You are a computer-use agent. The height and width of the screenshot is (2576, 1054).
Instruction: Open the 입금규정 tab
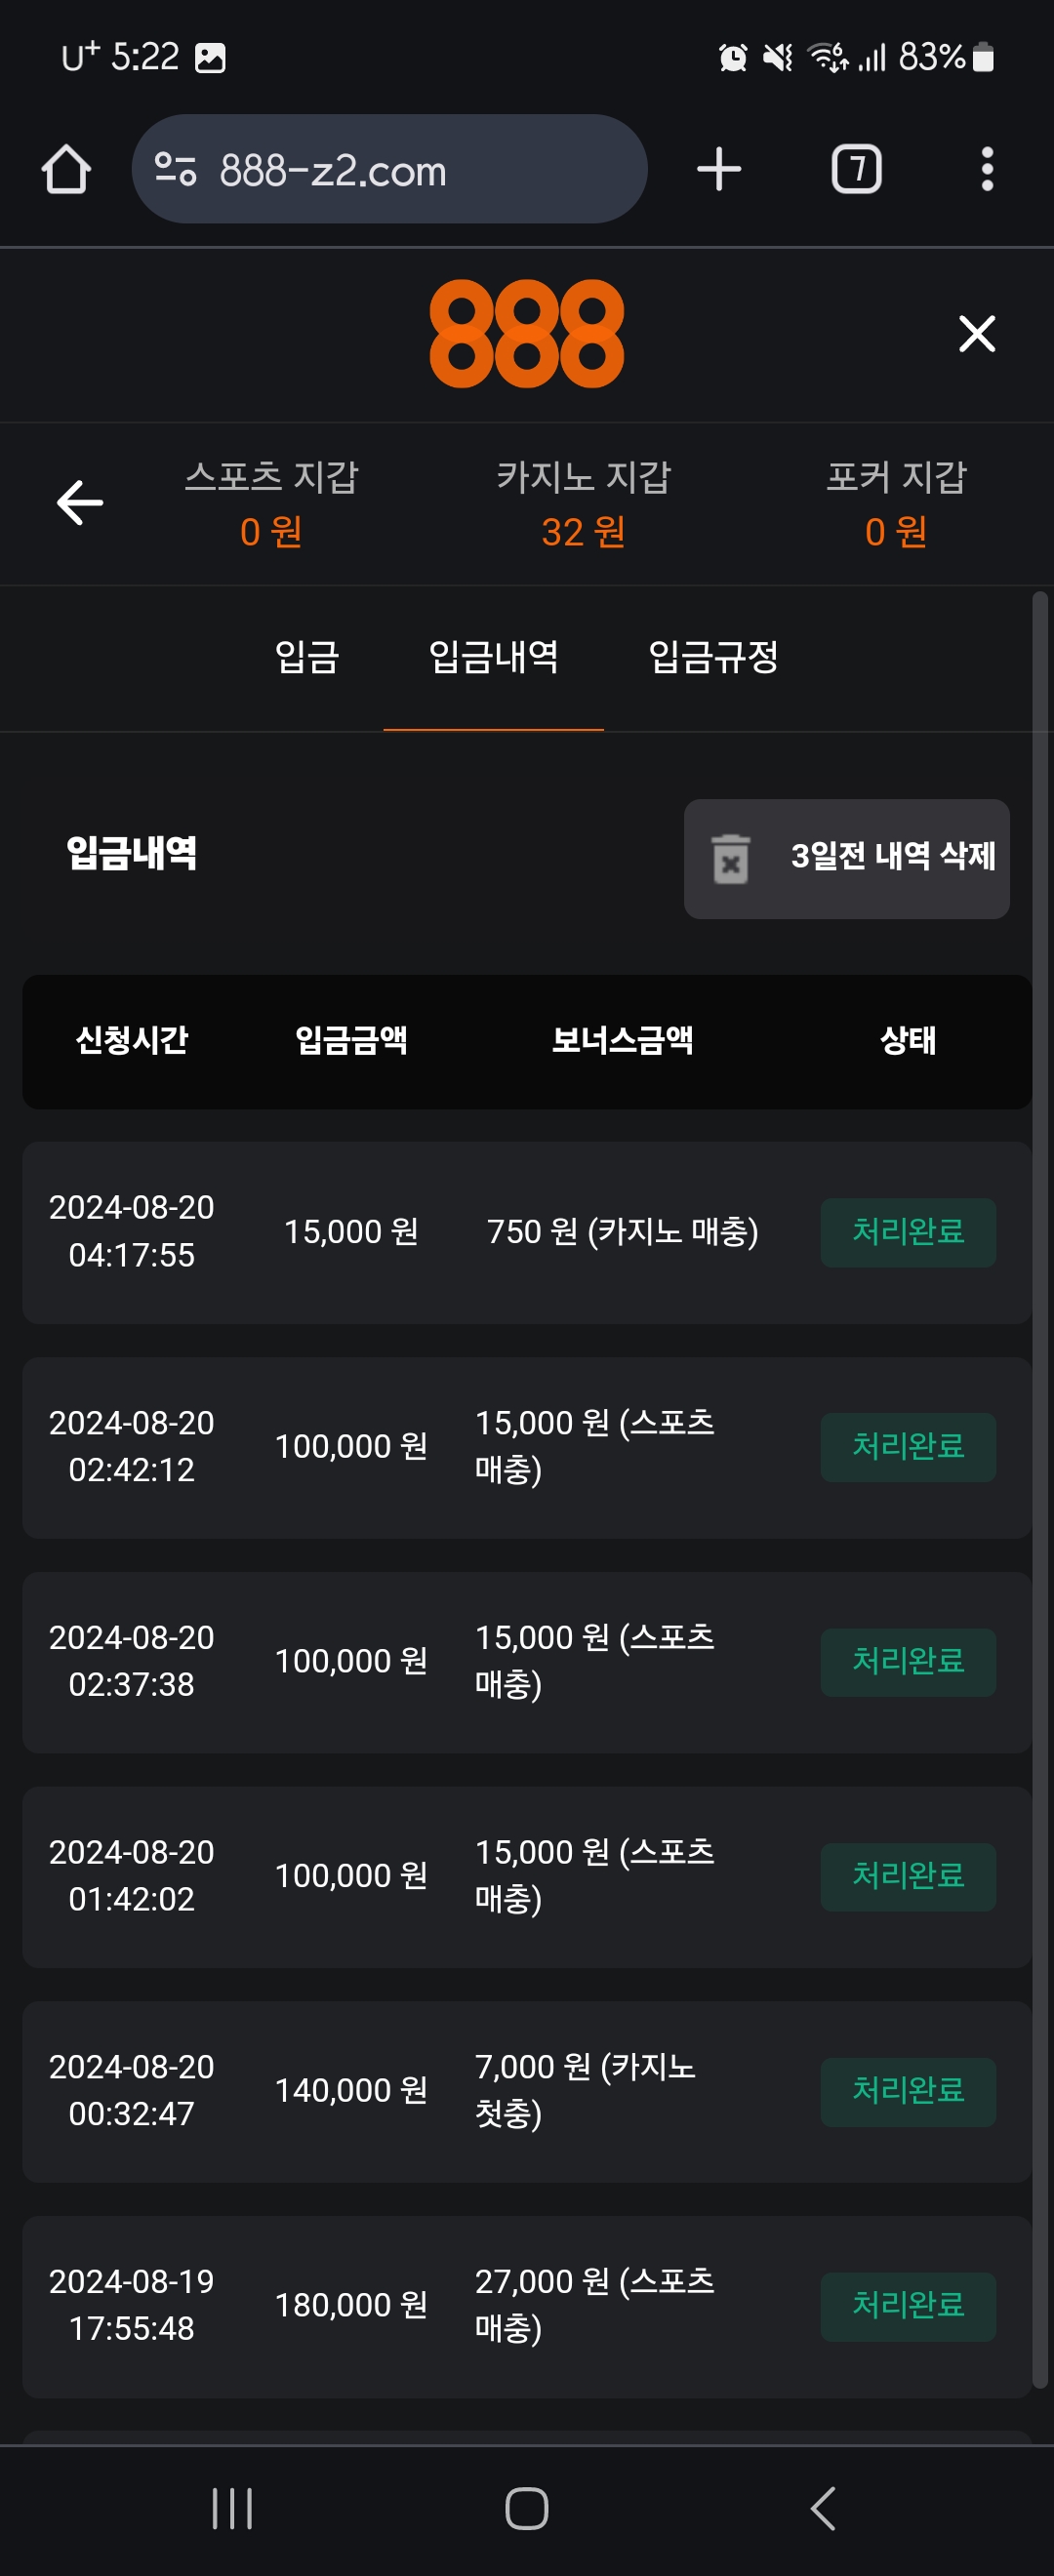[x=713, y=657]
